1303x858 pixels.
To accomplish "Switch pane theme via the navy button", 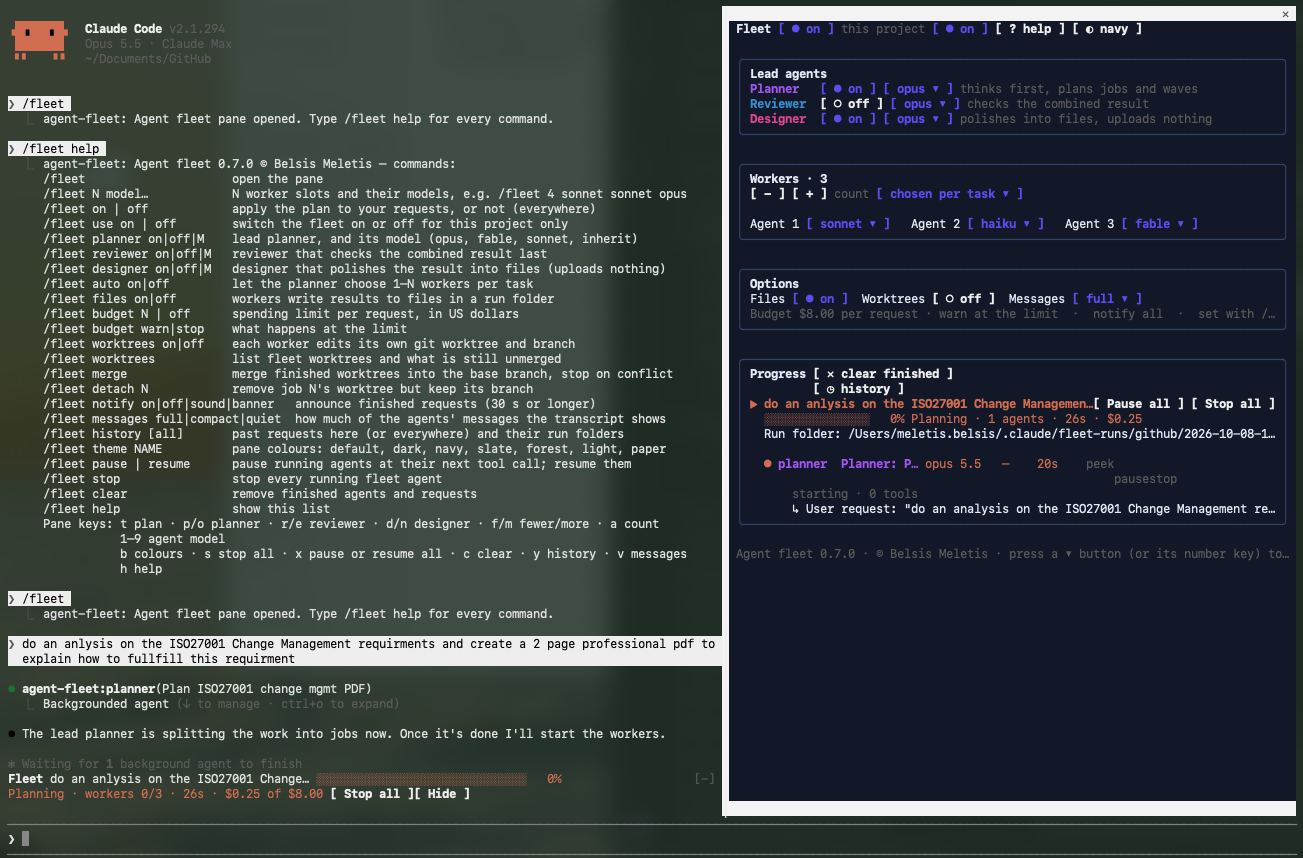I will (x=1107, y=29).
